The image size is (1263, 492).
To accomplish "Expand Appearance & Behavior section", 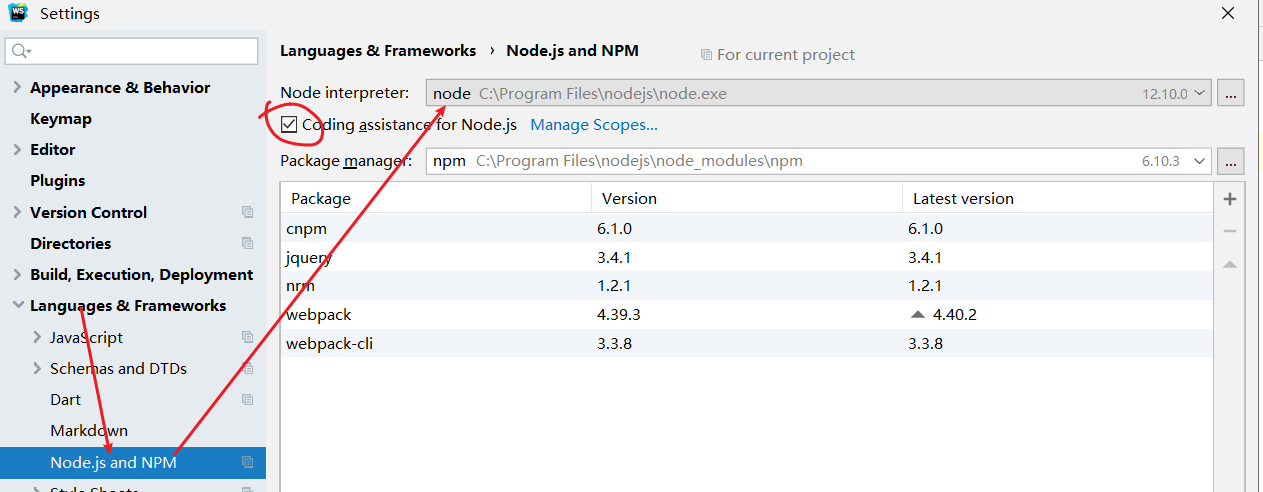I will (x=17, y=87).
